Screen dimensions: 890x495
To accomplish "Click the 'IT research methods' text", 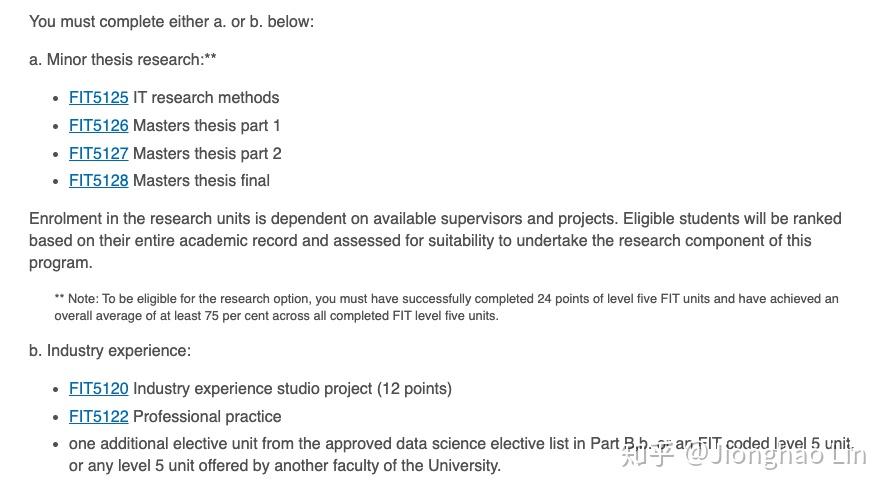I will pos(206,98).
